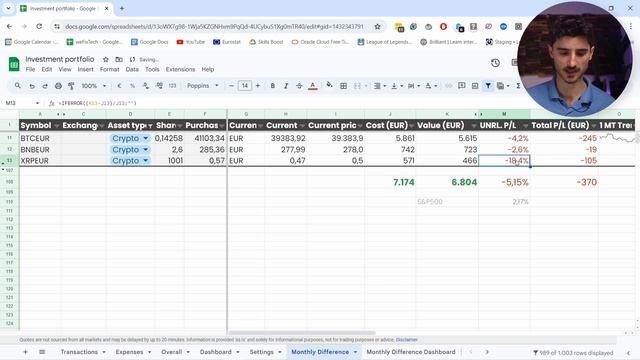
Task: Open Monthly Difference Dashboard sheet tab
Action: pyautogui.click(x=411, y=352)
